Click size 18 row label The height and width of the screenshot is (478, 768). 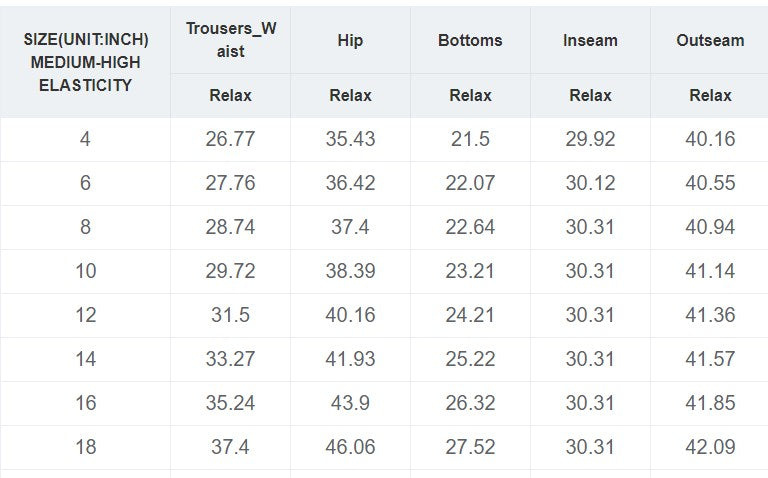click(x=85, y=447)
